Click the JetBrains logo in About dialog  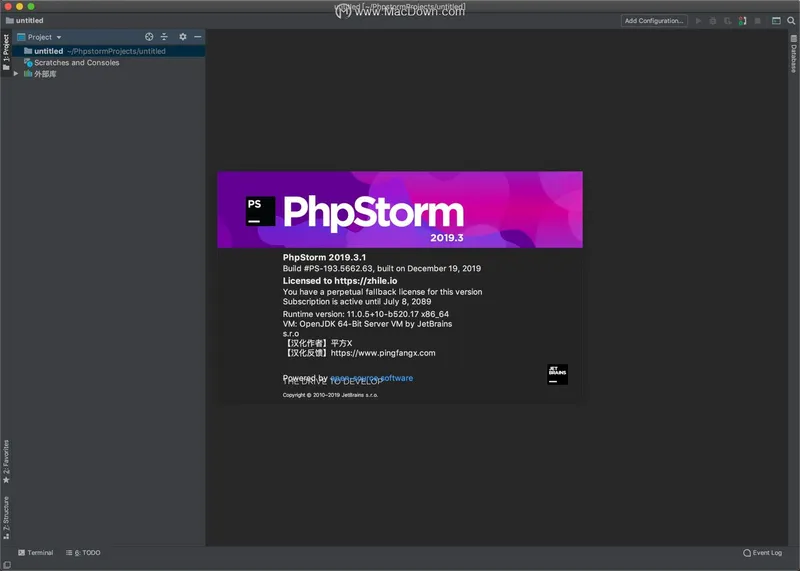557,374
